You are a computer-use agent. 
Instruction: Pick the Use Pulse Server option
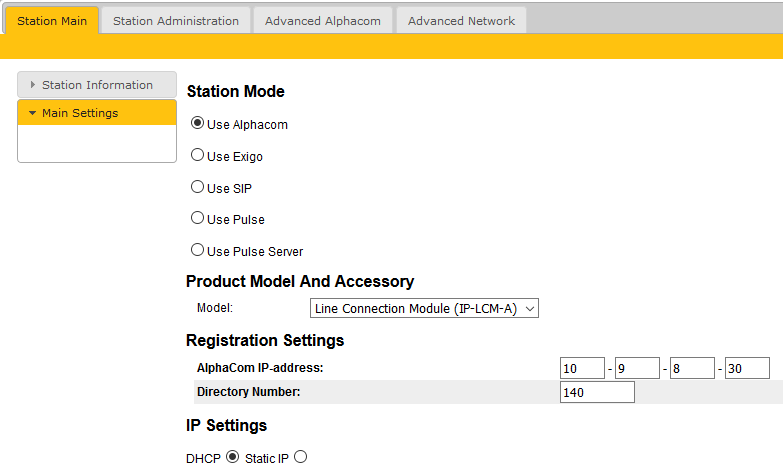click(x=198, y=250)
